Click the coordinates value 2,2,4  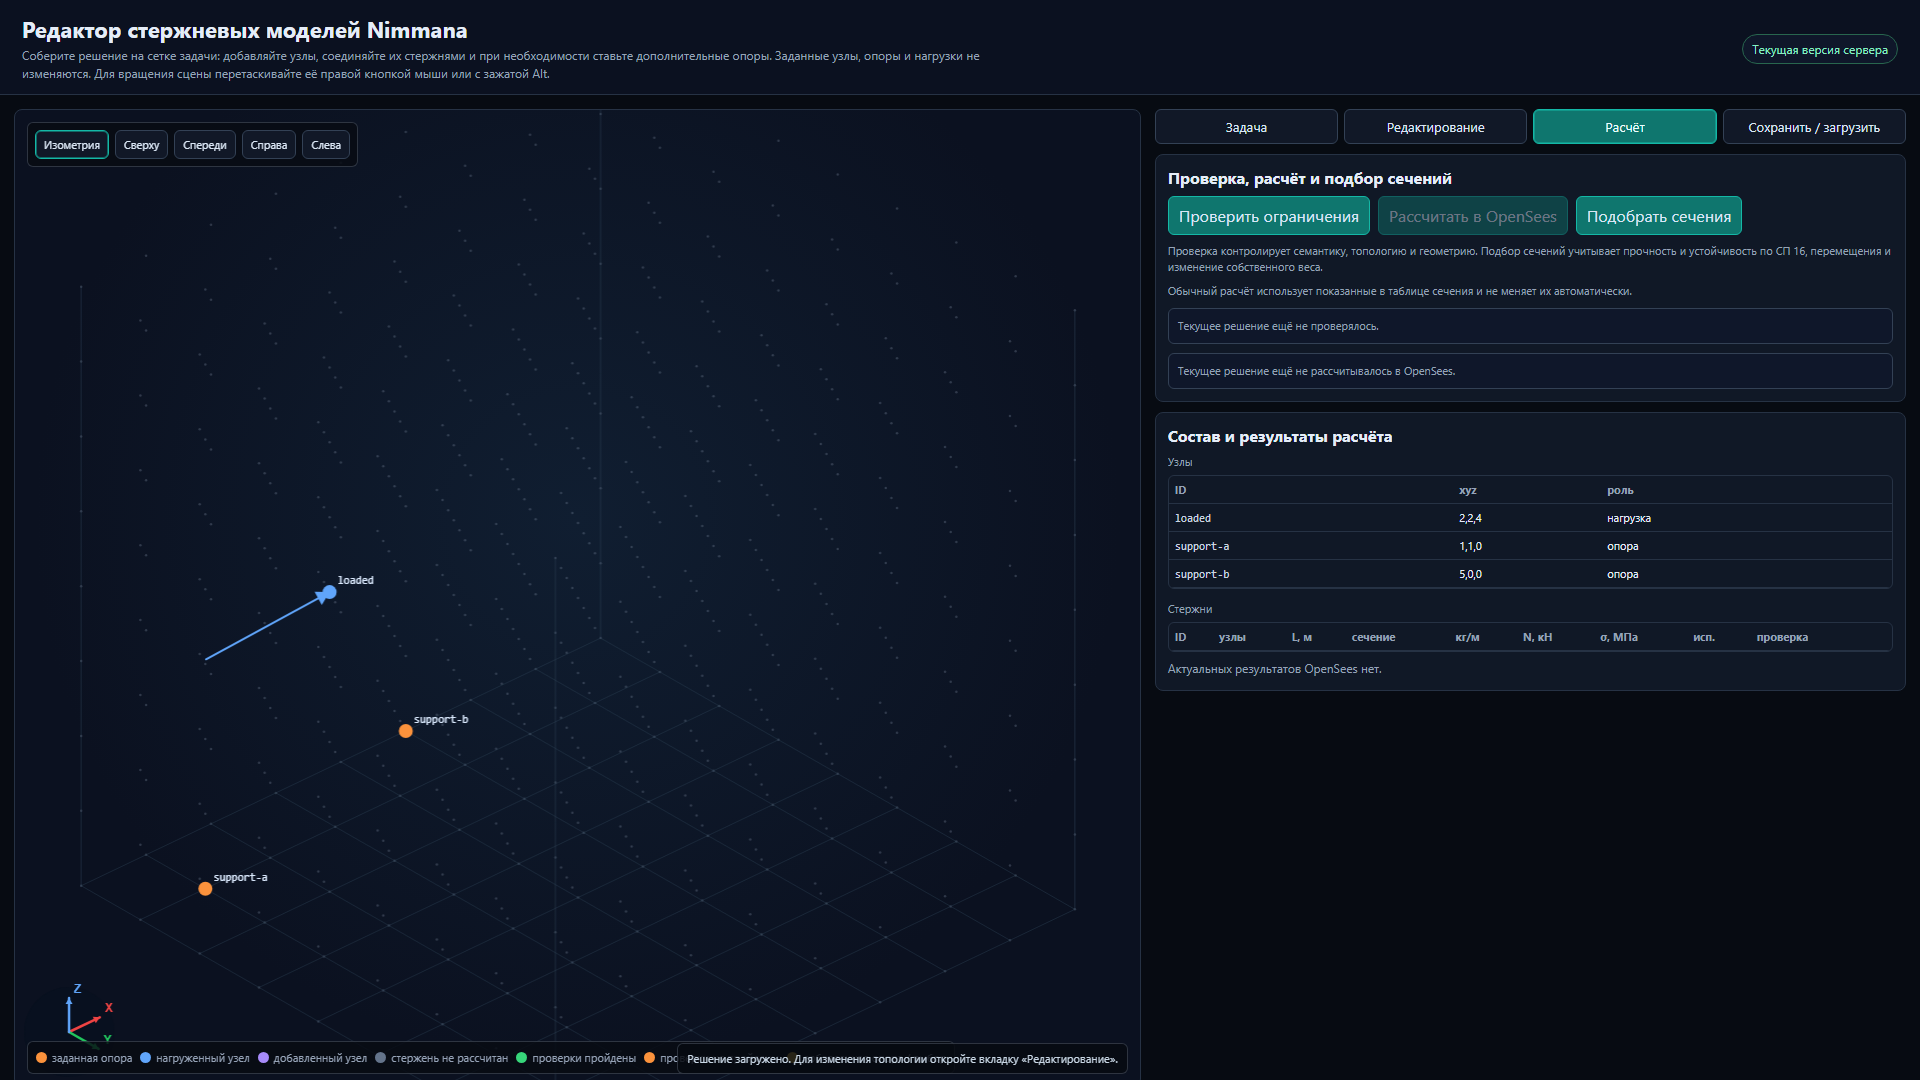[x=1470, y=518]
